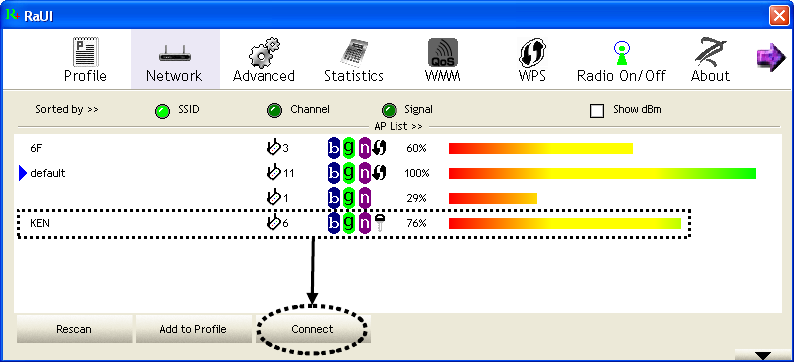
Task: Open the Statistics calculator icon
Action: [353, 52]
